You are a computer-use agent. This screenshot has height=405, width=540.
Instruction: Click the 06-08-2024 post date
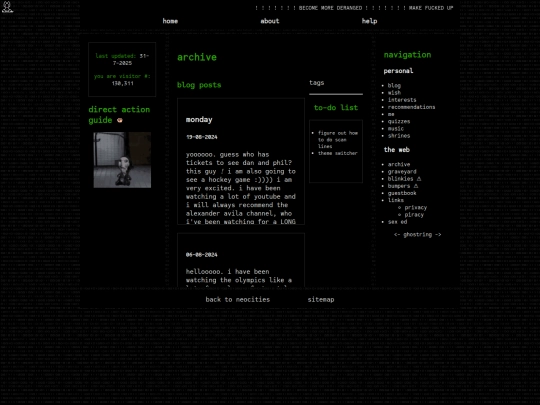(x=201, y=255)
